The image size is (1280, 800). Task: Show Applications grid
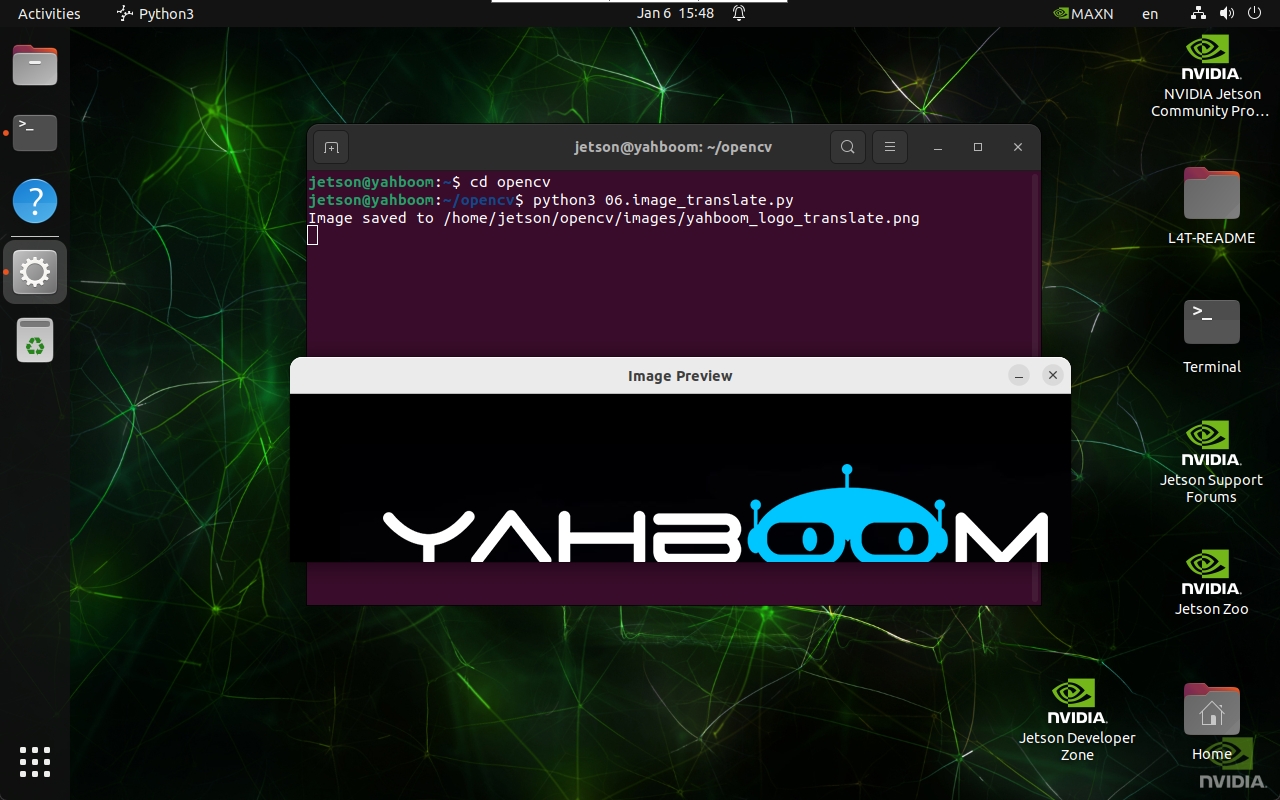pyautogui.click(x=35, y=761)
